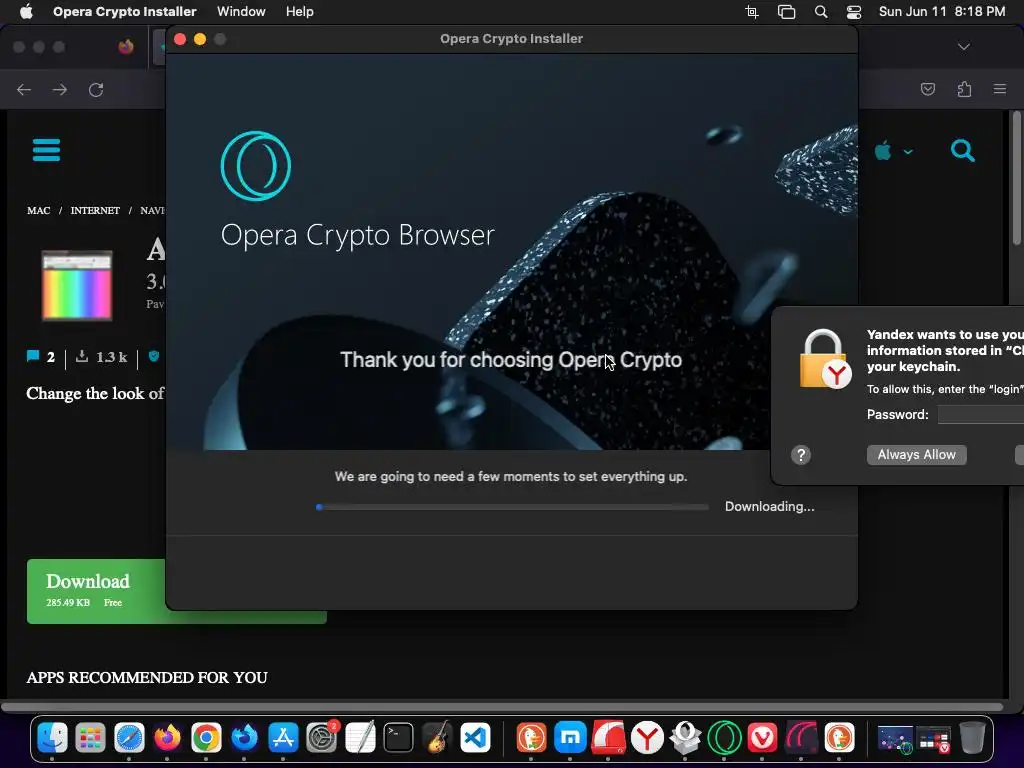1024x768 pixels.
Task: Open GarageBand from the dock
Action: 437,738
